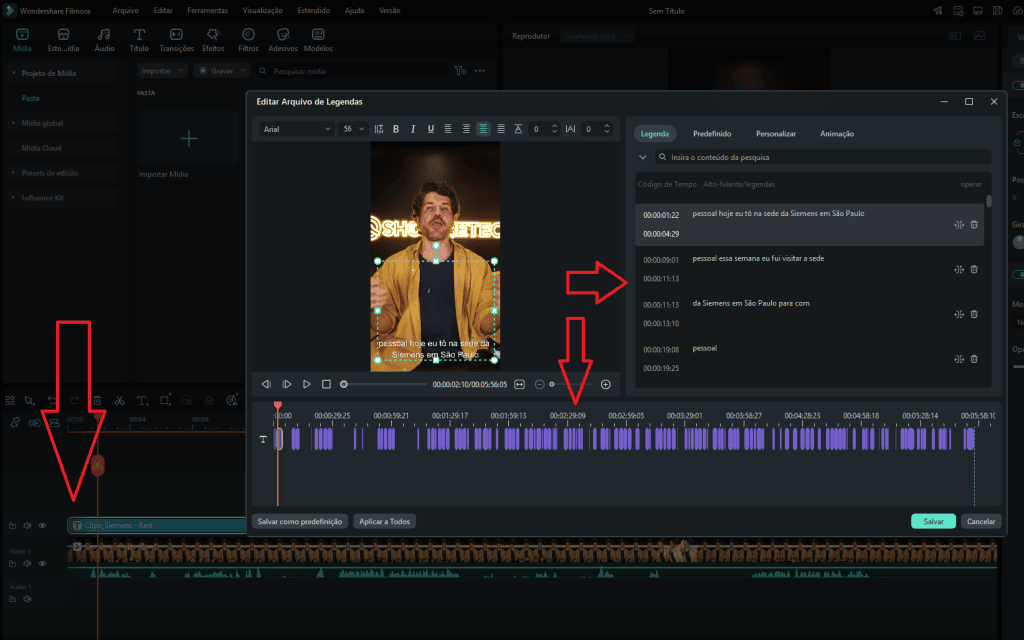The width and height of the screenshot is (1024, 640).
Task: Select the Delete (trash) icon in the timeline toolbar
Action: click(97, 401)
